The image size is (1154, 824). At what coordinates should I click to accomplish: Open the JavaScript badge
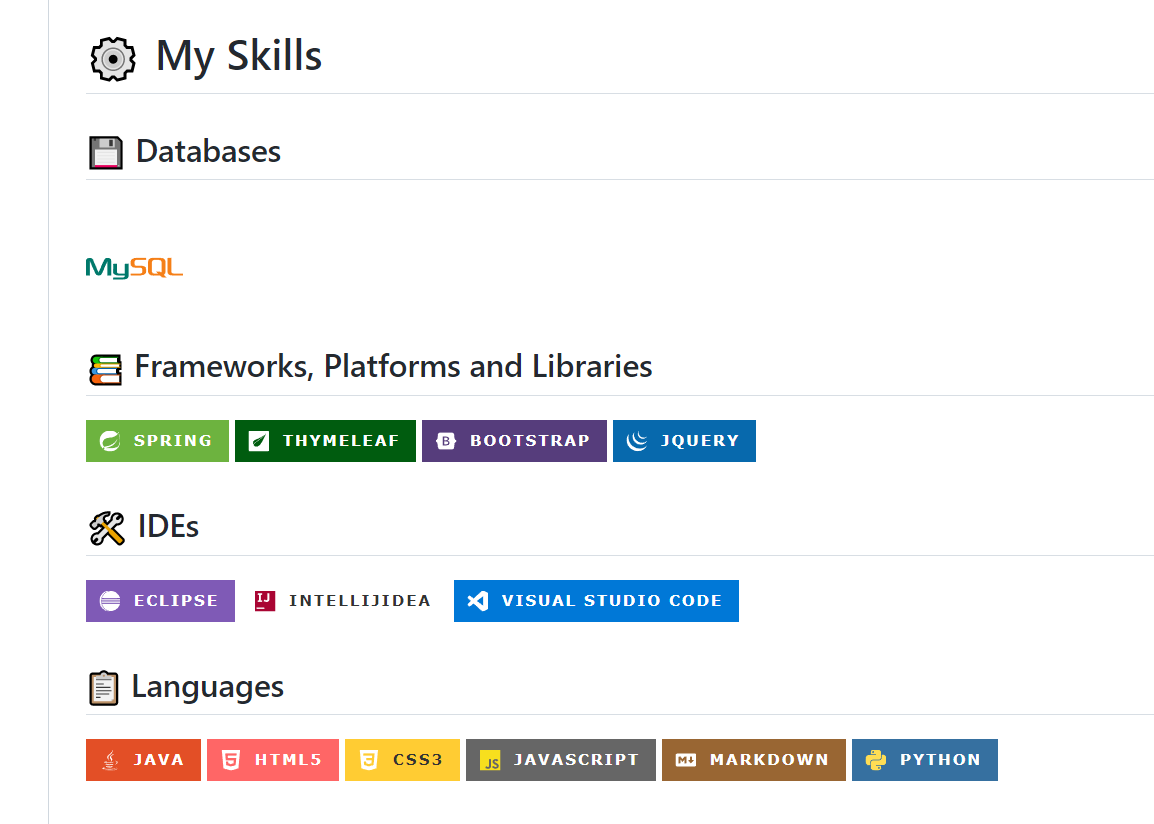560,760
